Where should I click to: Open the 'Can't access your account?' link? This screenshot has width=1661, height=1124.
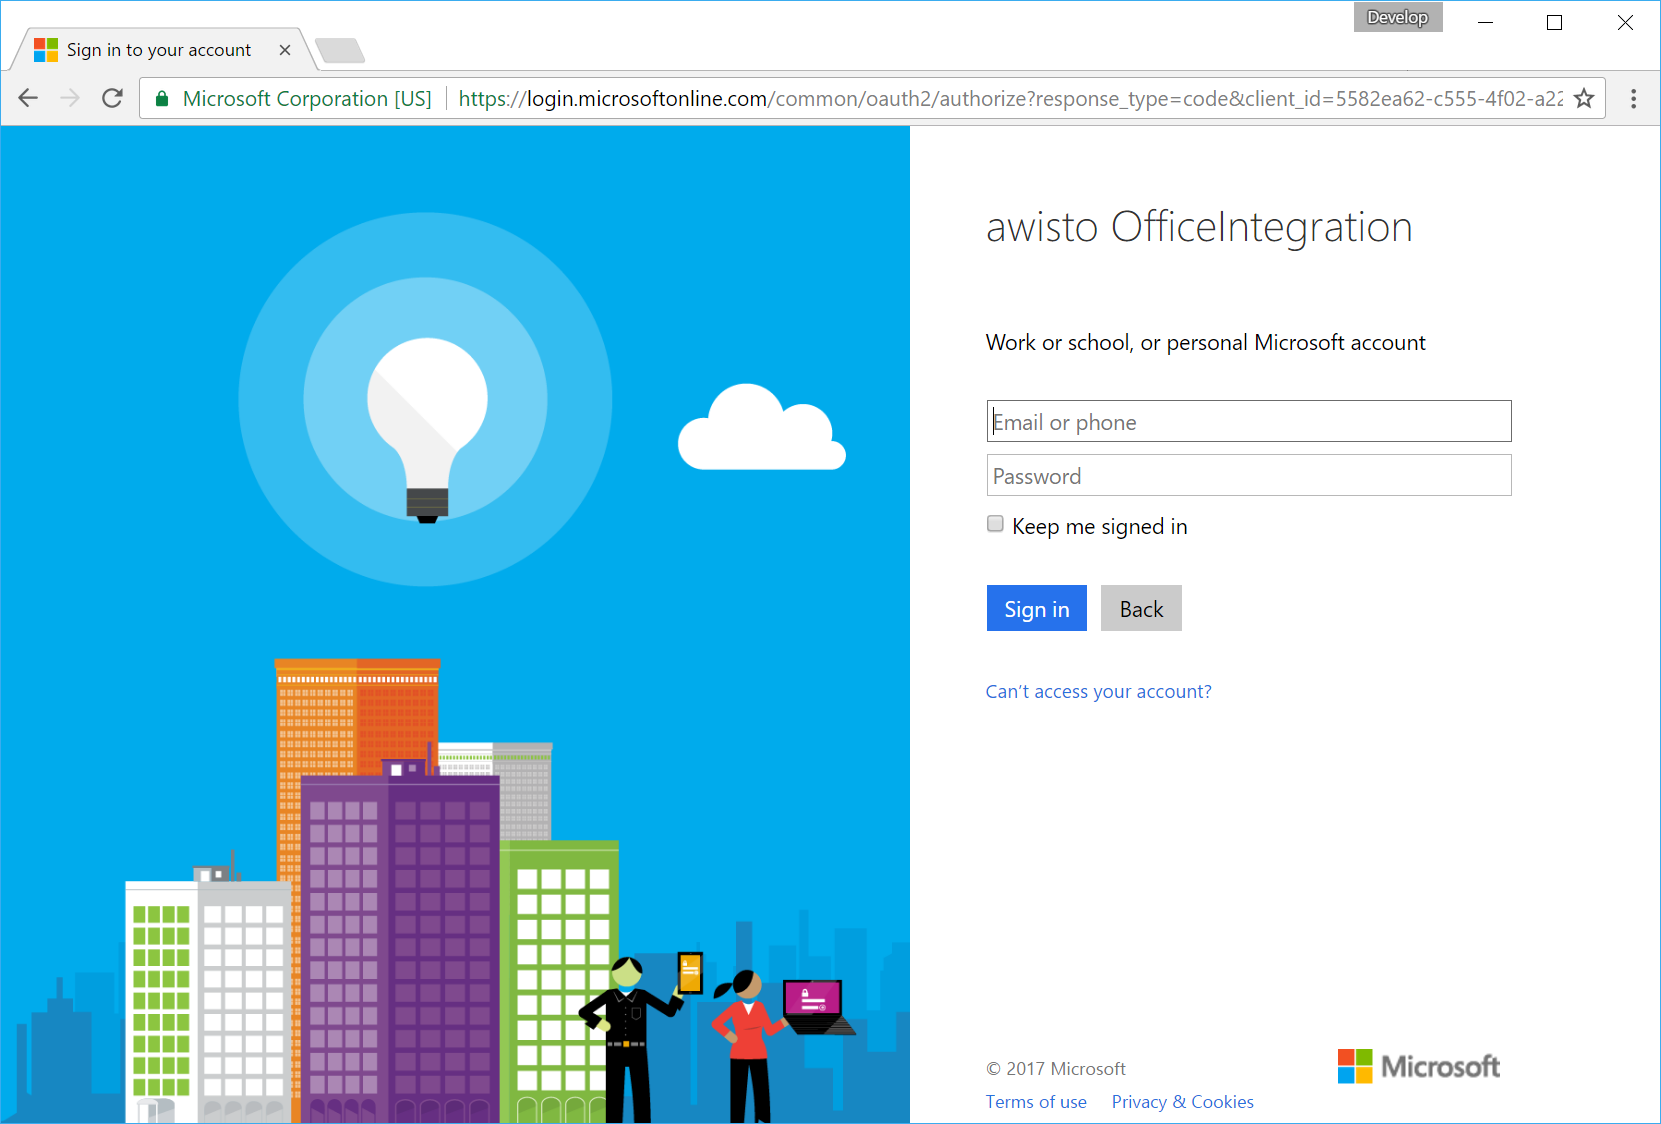point(1098,691)
